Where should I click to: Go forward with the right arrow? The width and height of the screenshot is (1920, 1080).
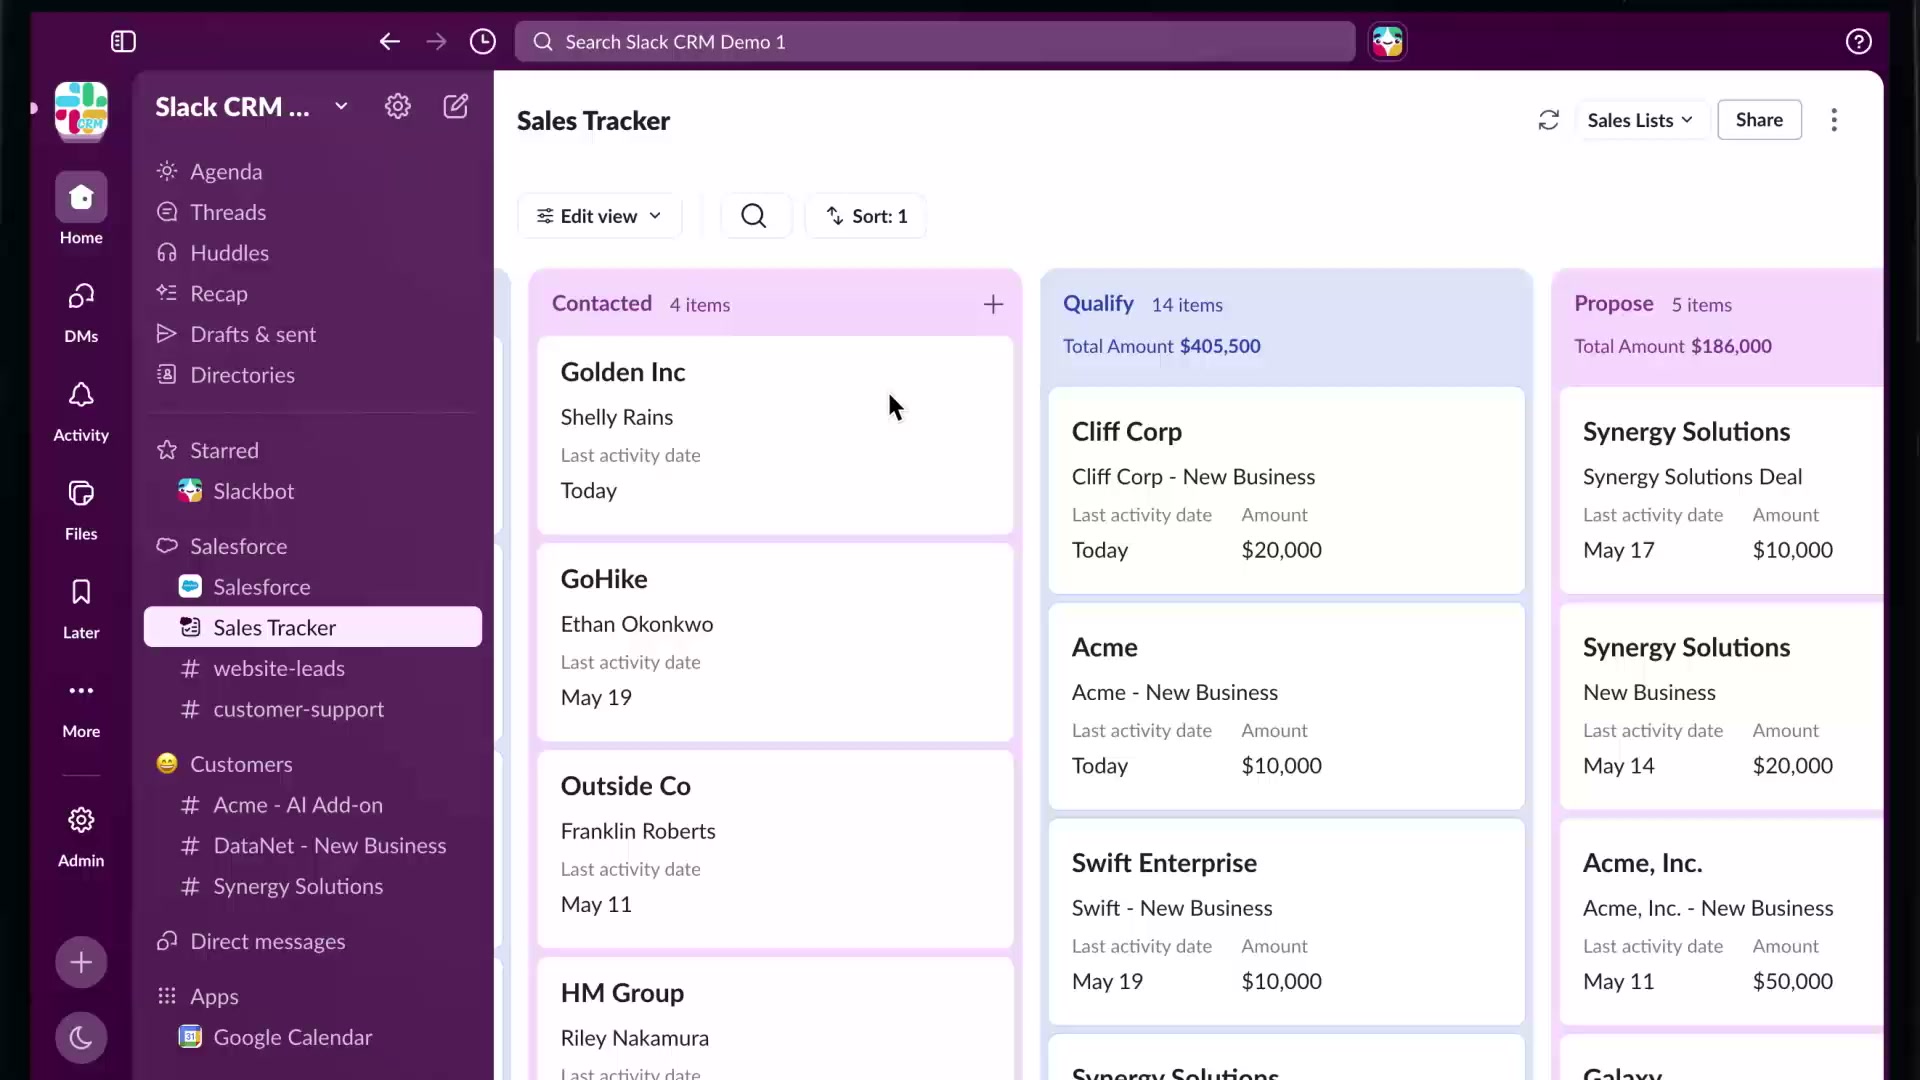tap(436, 41)
